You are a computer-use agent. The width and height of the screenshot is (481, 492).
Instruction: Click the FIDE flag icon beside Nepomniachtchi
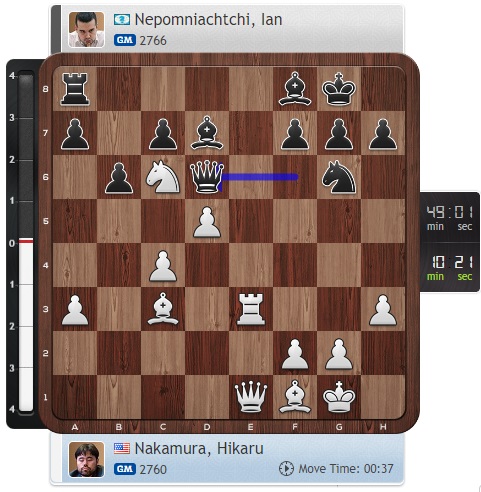pos(122,20)
